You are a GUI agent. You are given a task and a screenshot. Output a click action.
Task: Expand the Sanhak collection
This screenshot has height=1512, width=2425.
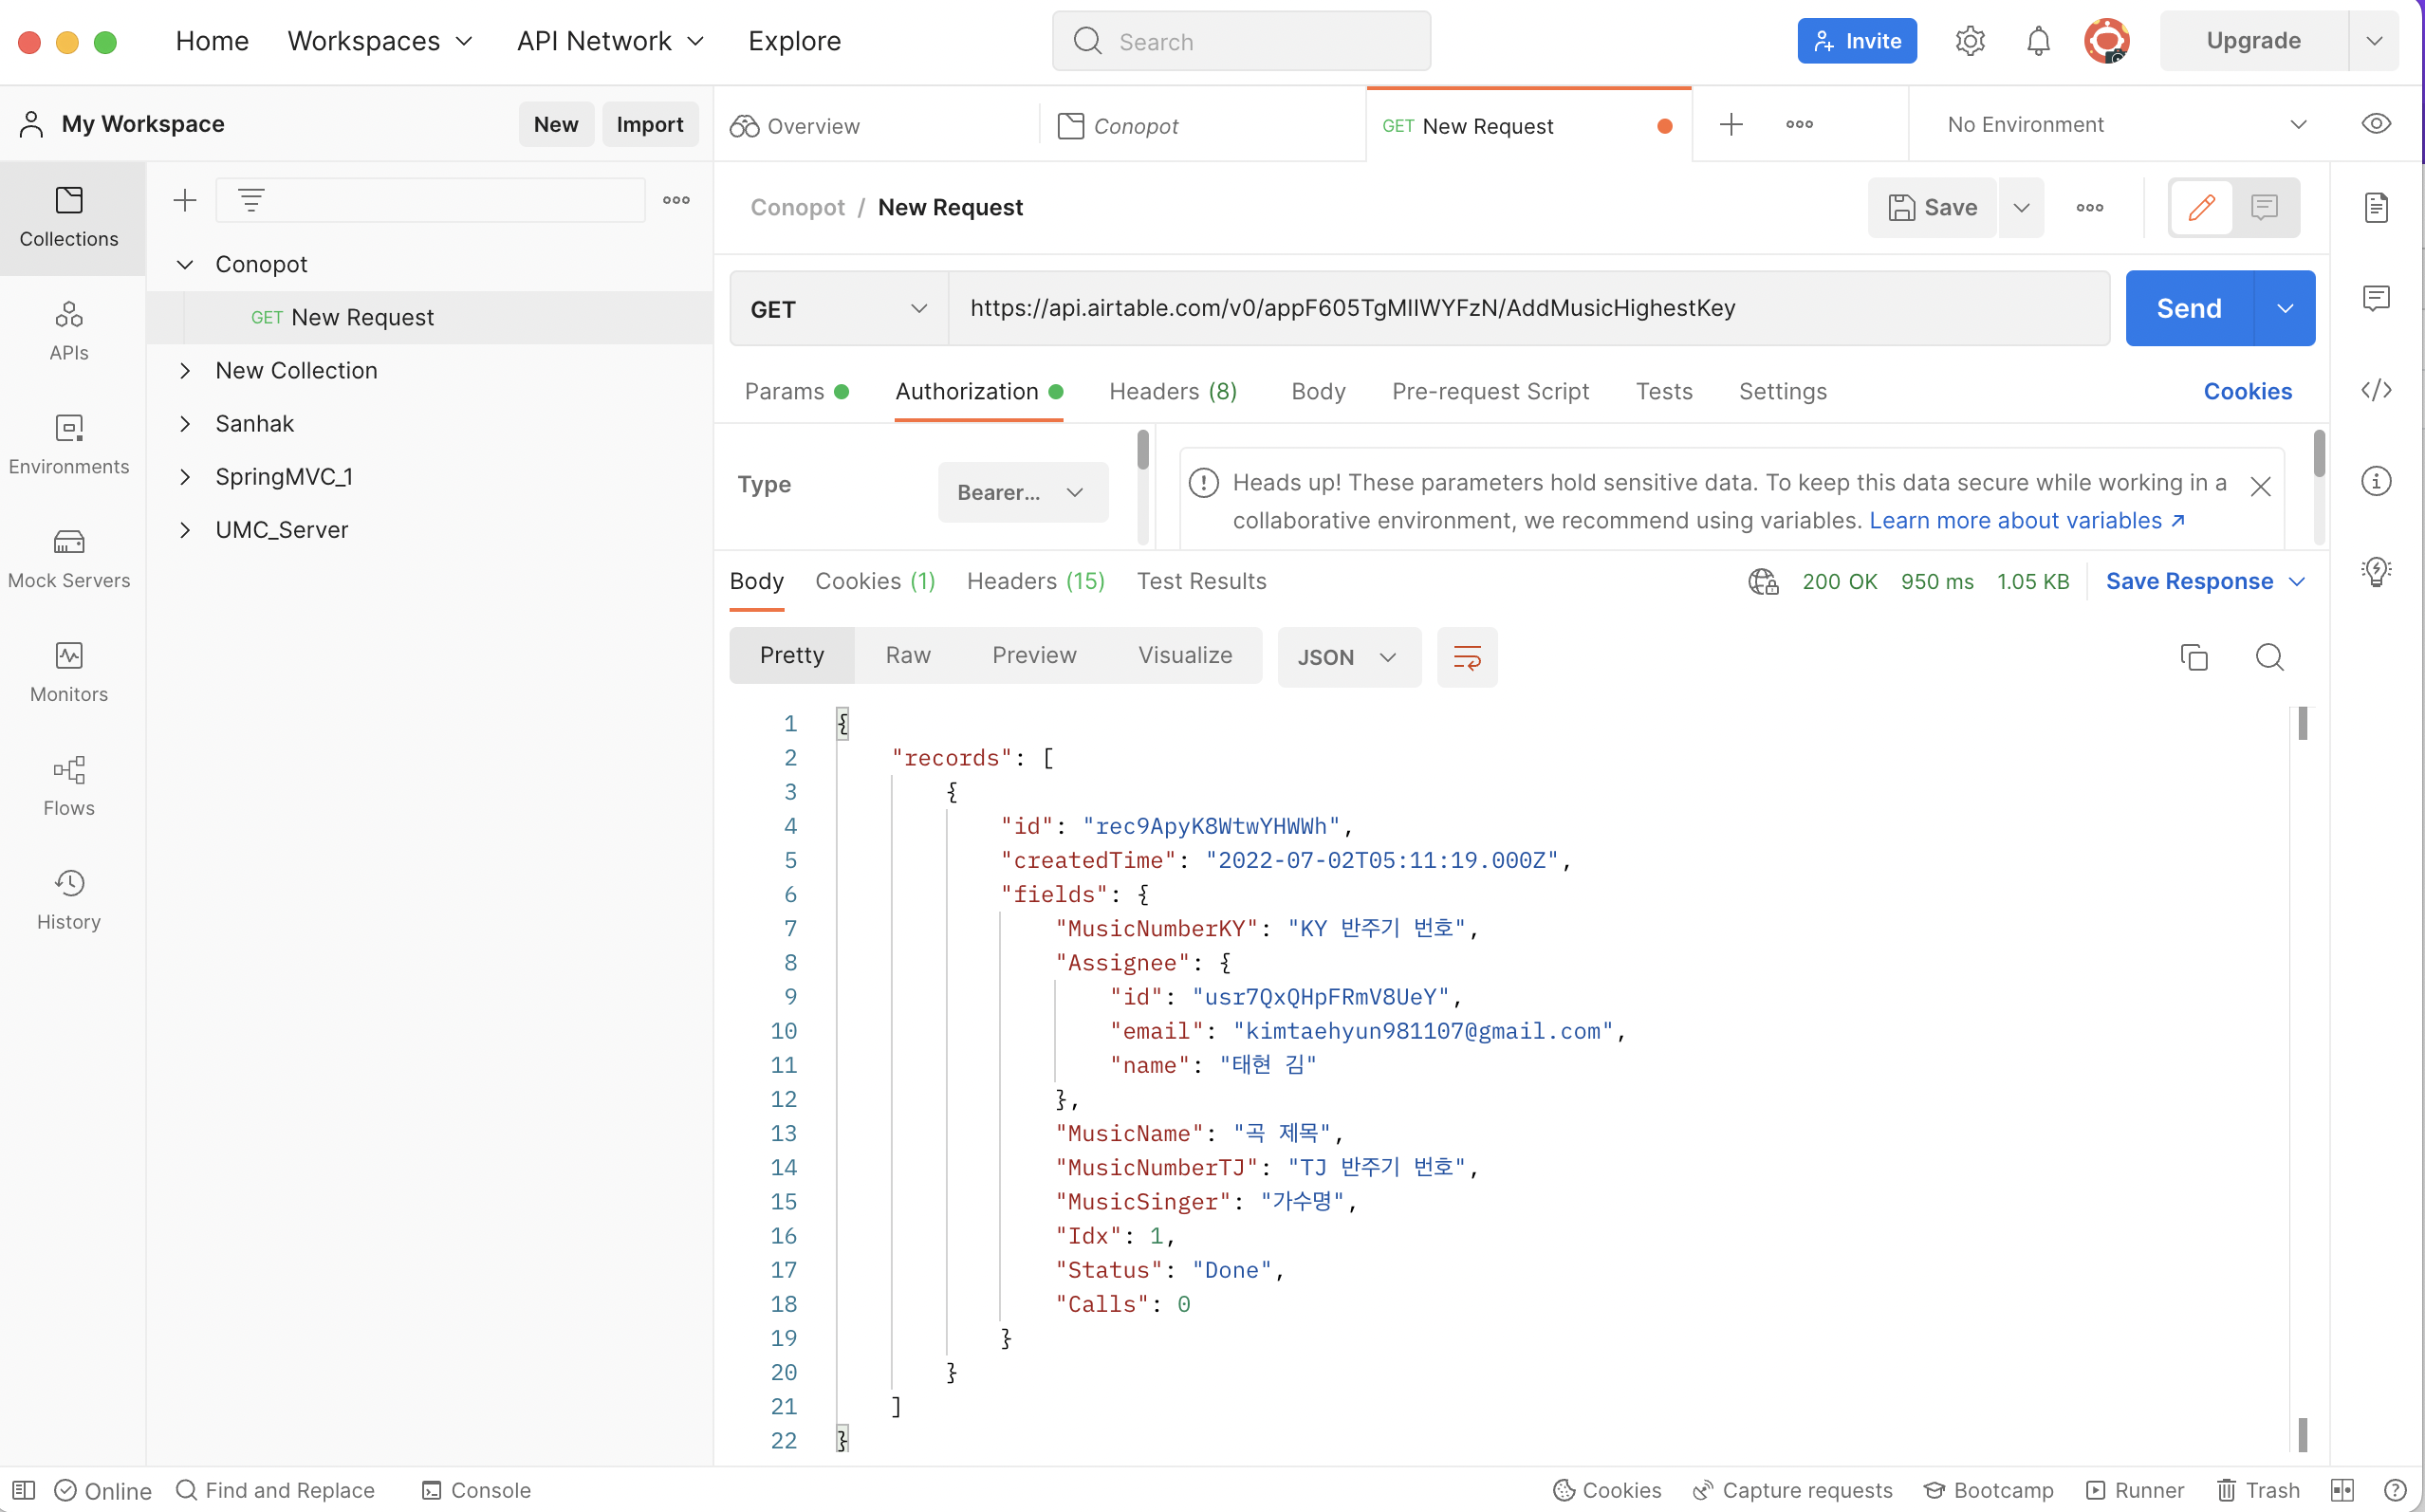(184, 424)
